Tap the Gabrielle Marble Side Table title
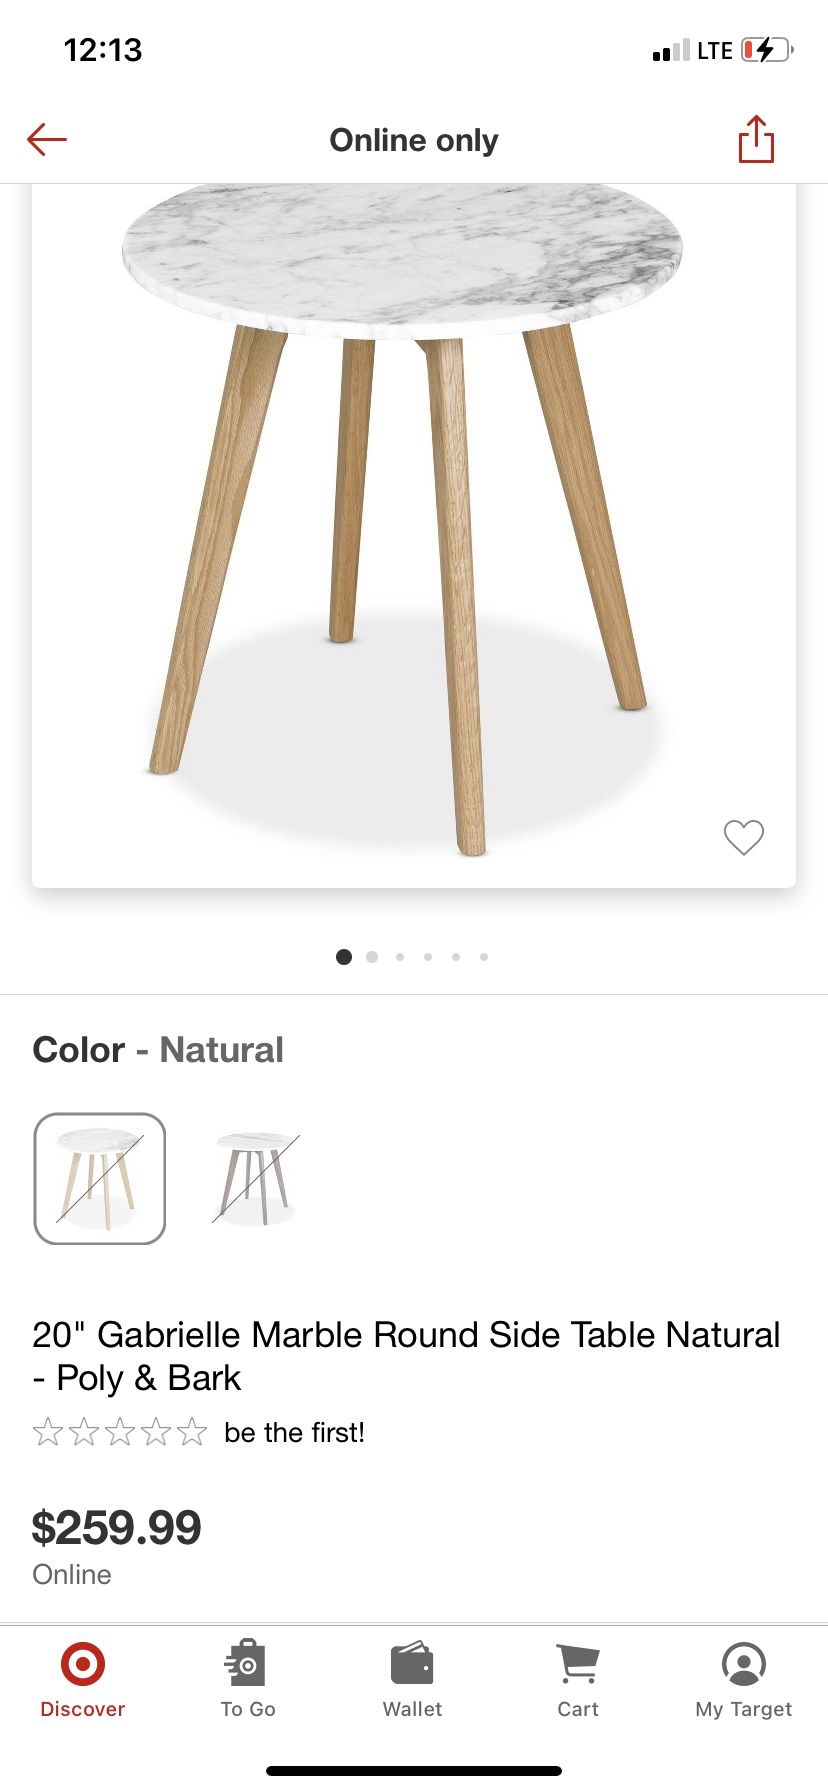Screen dimensions: 828x1792 tap(406, 1356)
